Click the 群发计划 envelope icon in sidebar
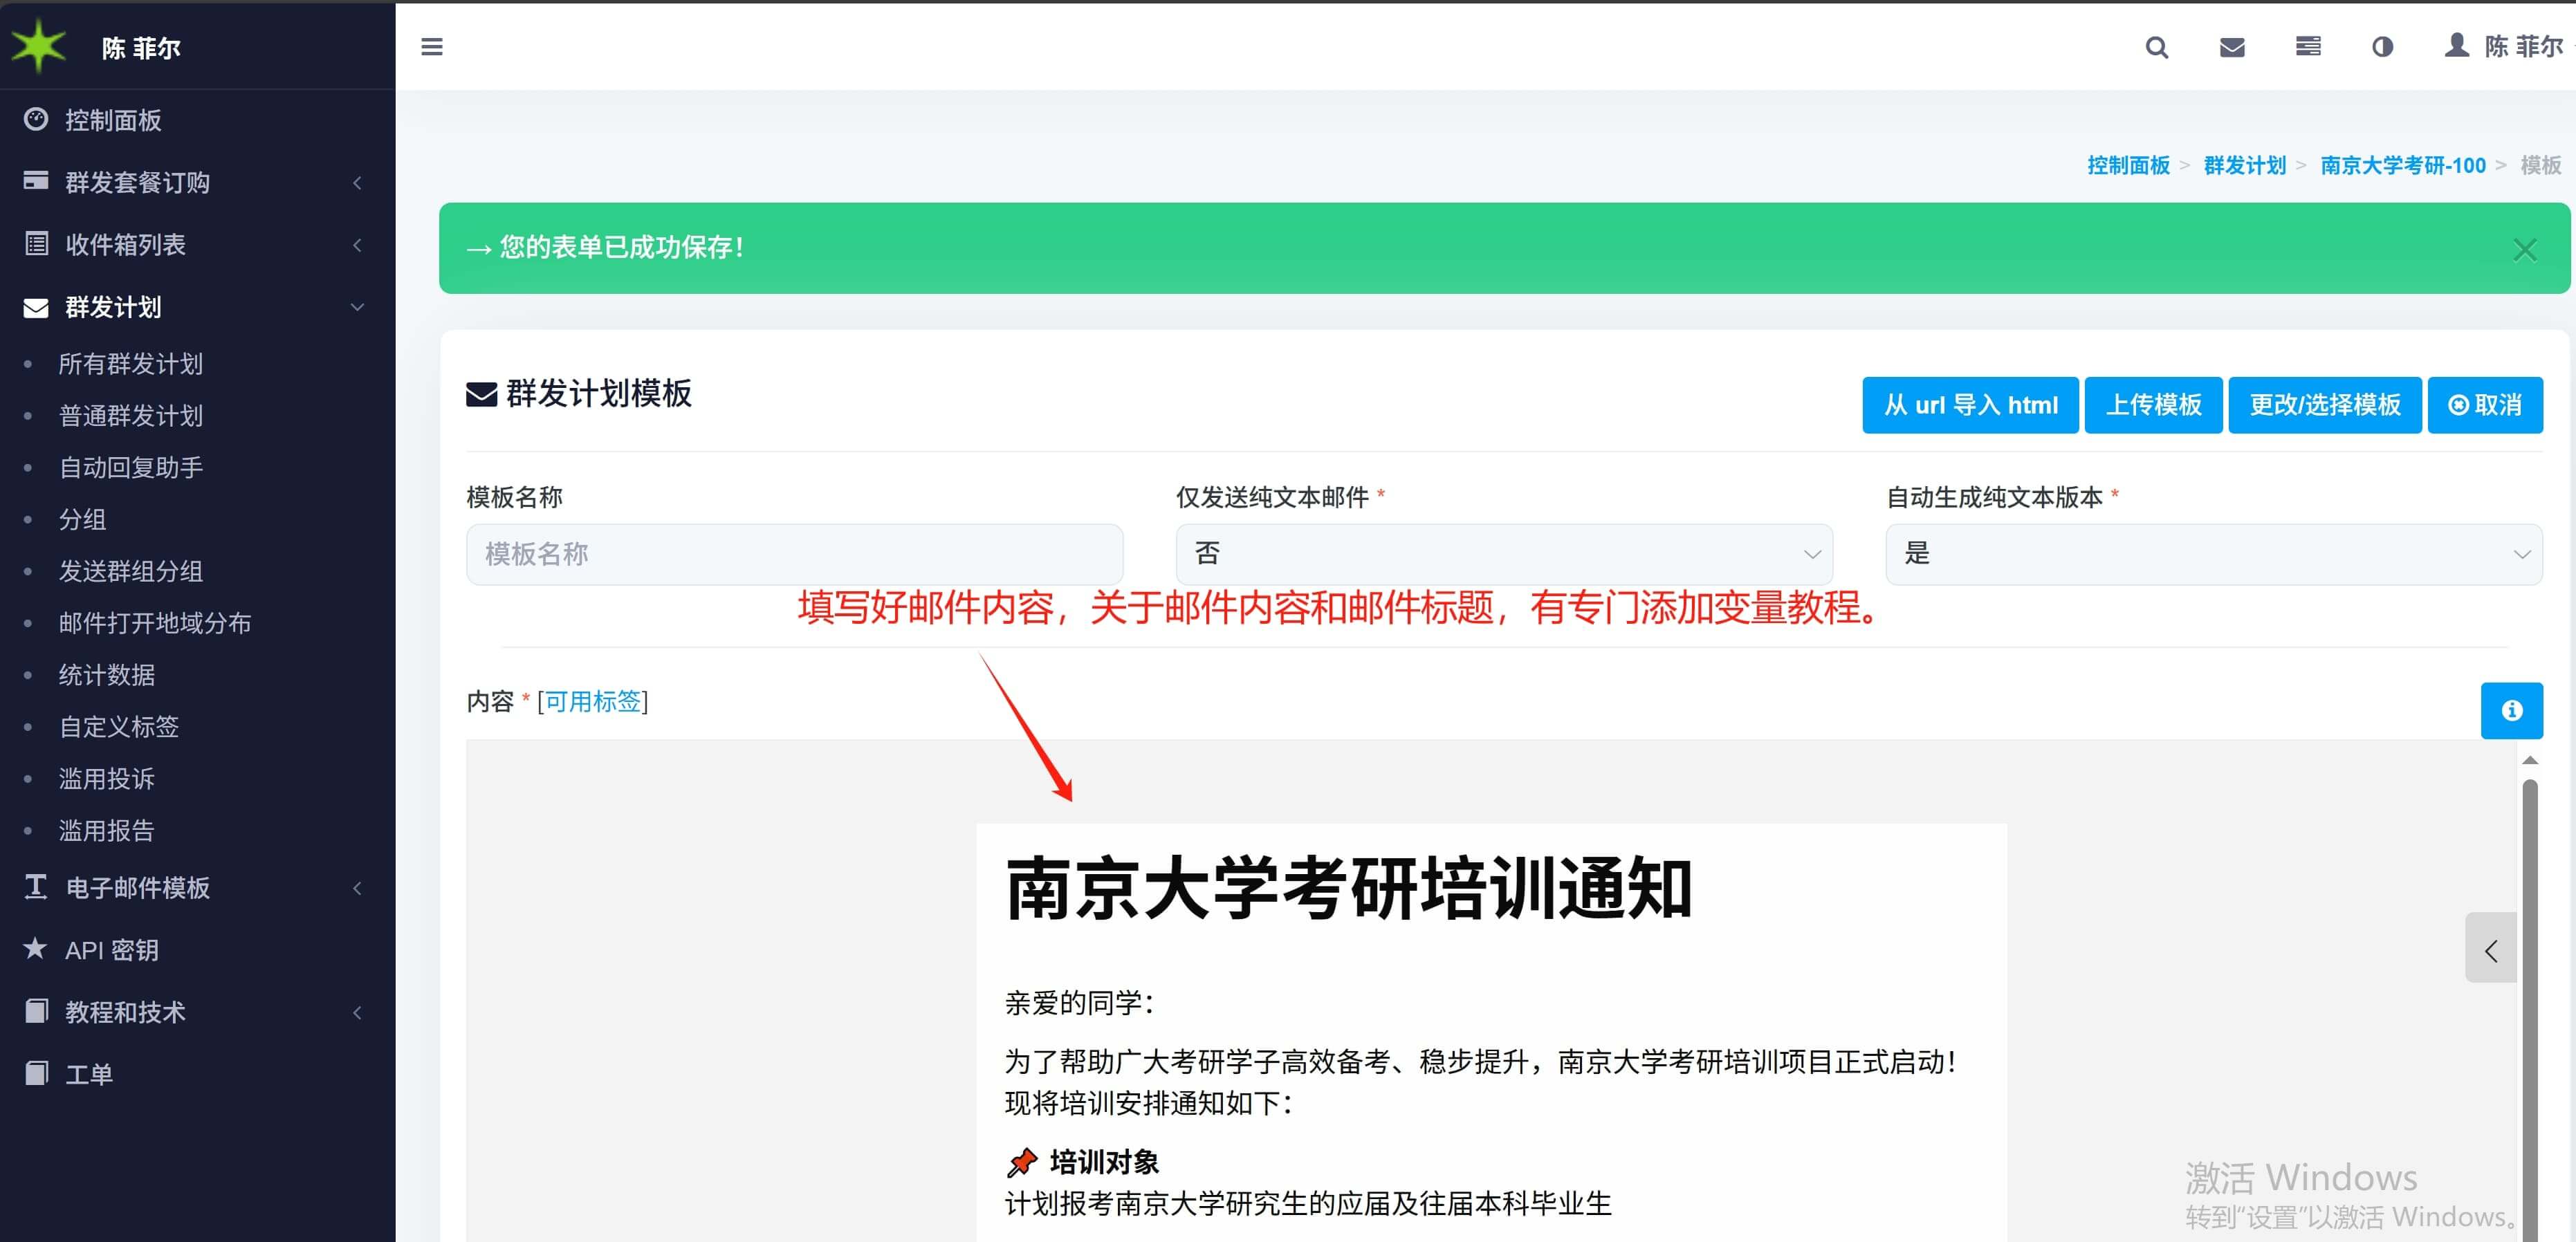Viewport: 2576px width, 1242px height. (x=36, y=307)
